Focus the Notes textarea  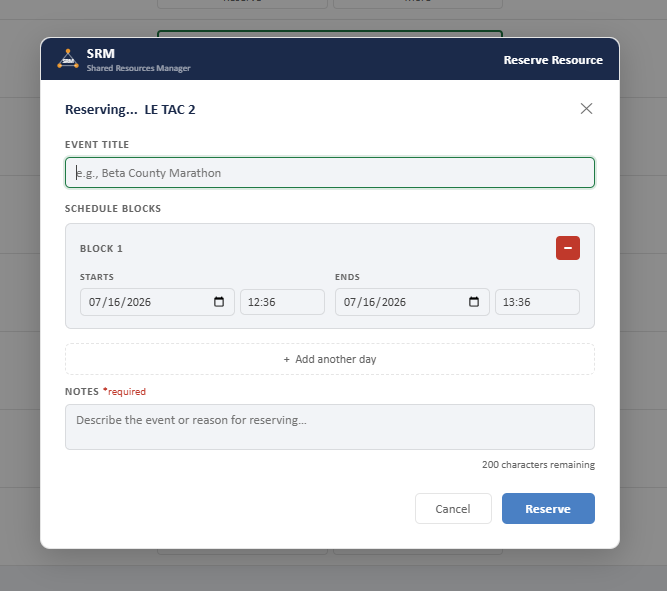coord(330,427)
